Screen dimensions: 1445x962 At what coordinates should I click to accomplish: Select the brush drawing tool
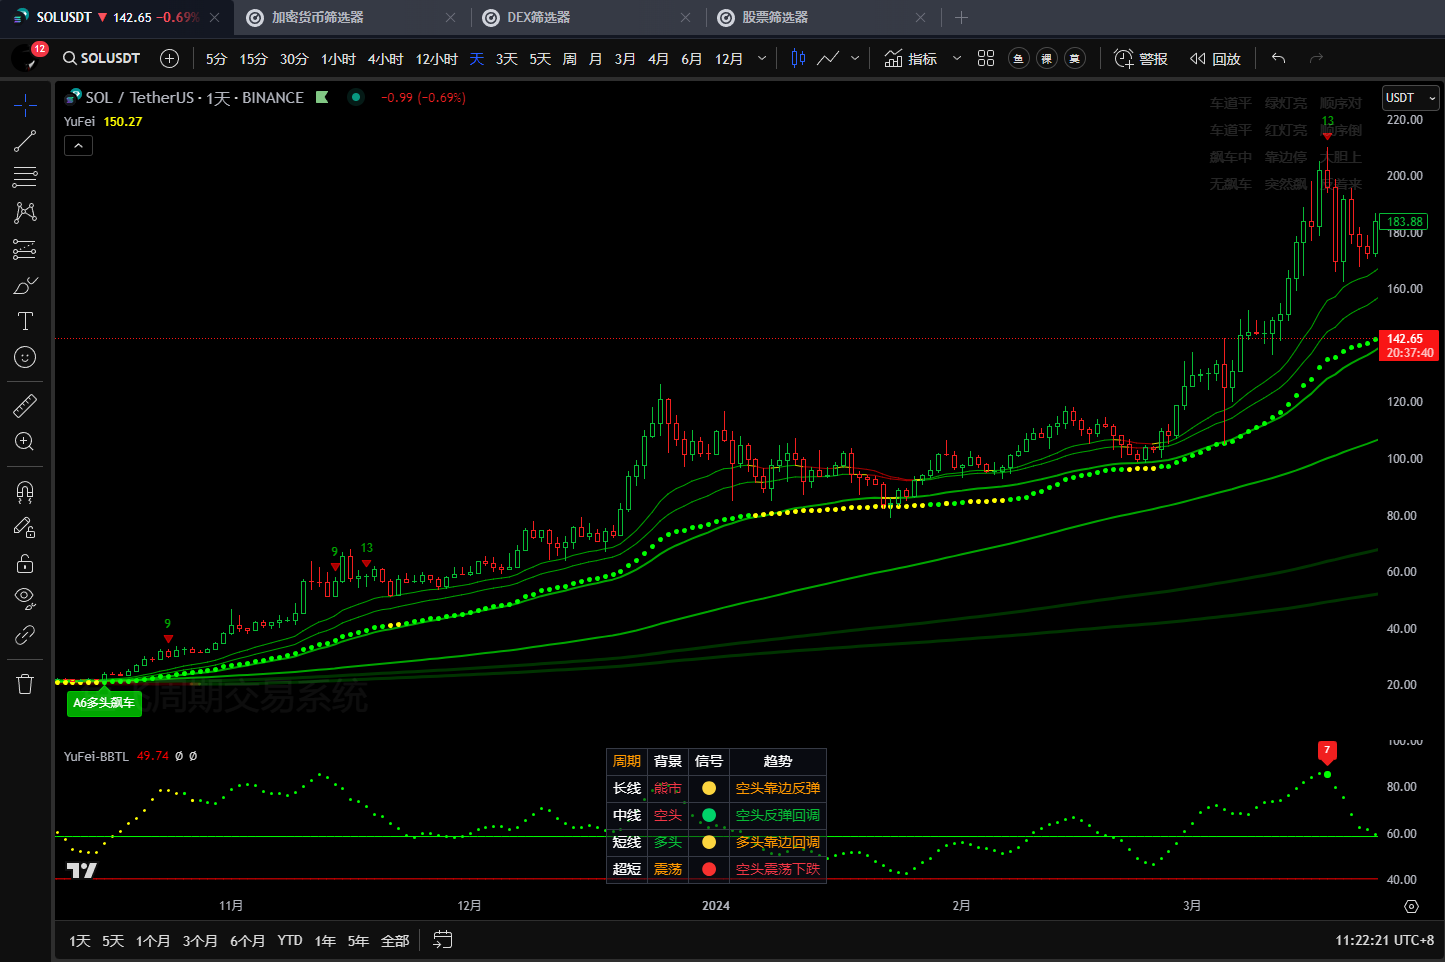(x=25, y=285)
